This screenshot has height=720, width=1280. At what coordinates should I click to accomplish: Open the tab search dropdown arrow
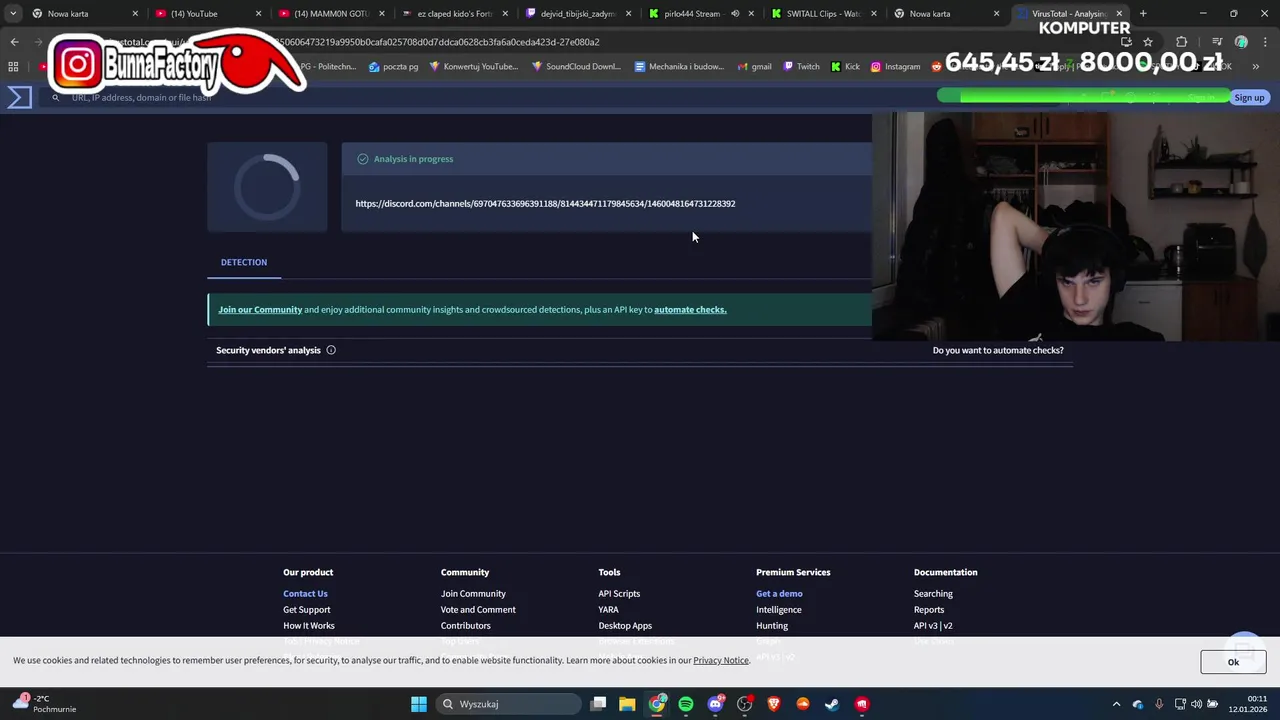coord(13,14)
